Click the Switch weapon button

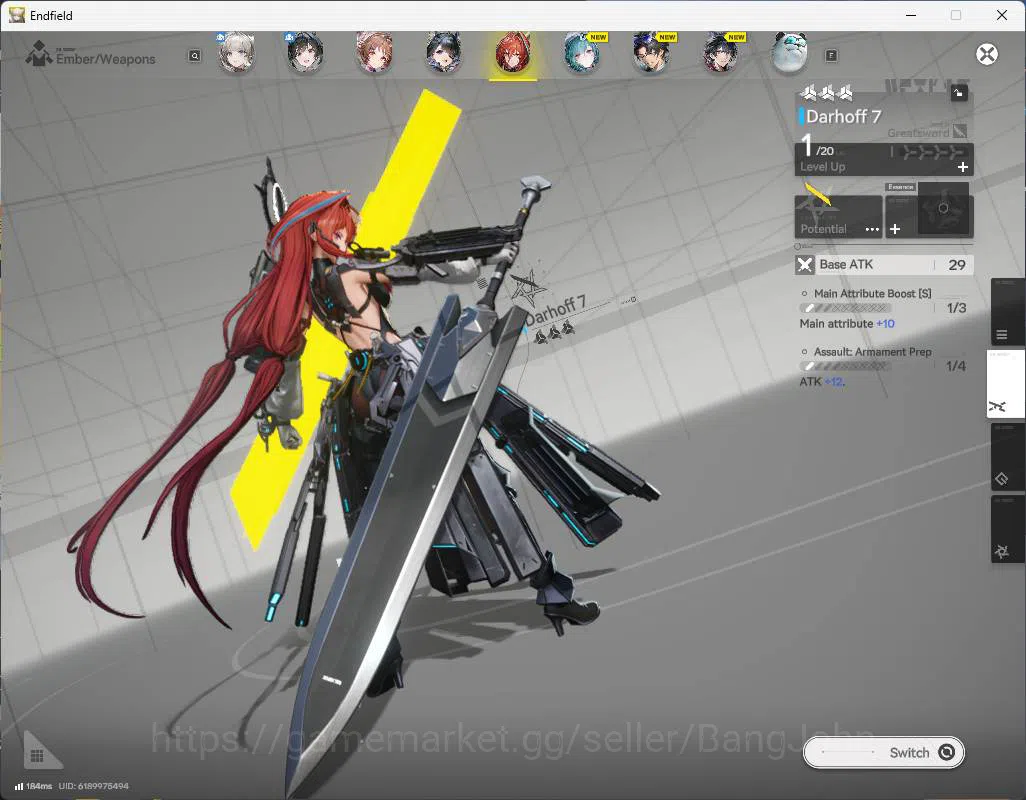tap(883, 752)
